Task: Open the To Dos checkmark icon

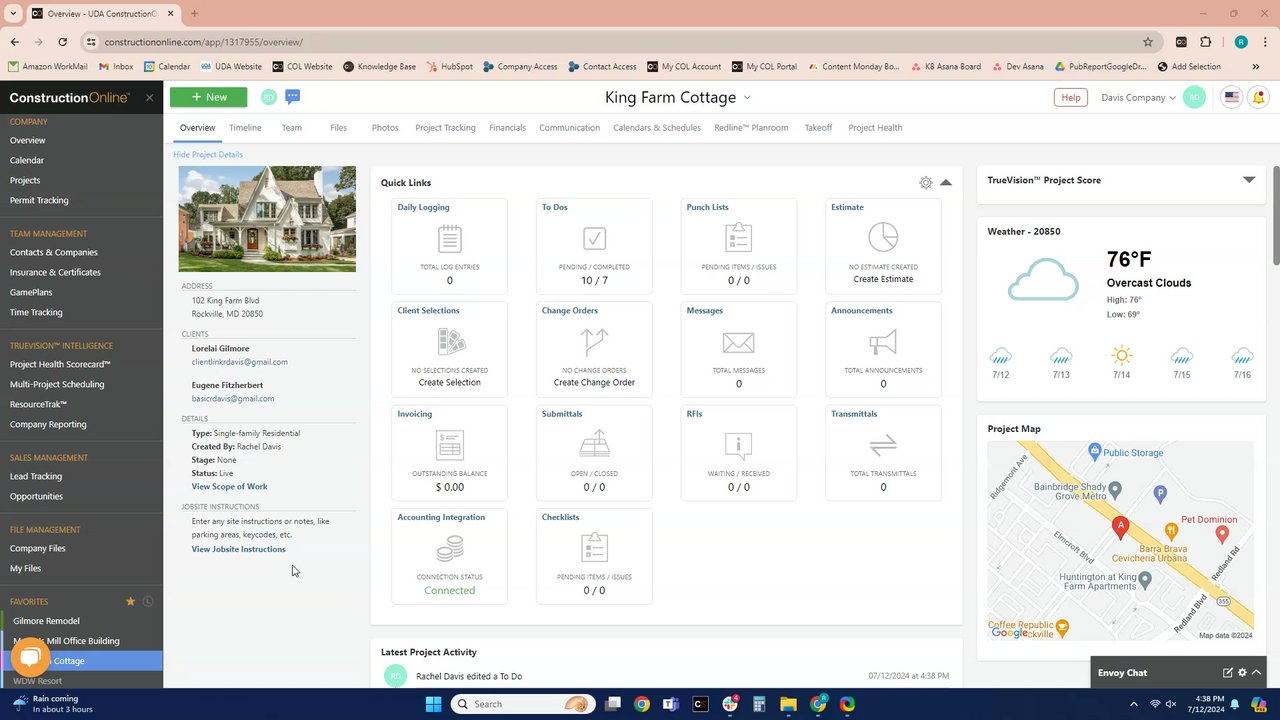Action: [594, 238]
